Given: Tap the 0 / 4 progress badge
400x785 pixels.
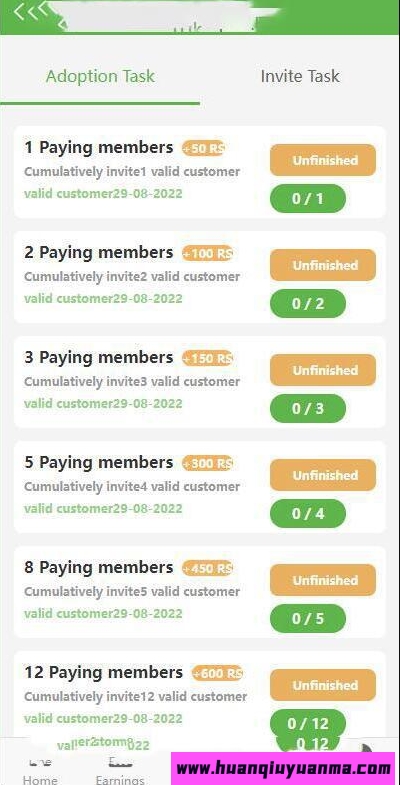Looking at the screenshot, I should (308, 514).
